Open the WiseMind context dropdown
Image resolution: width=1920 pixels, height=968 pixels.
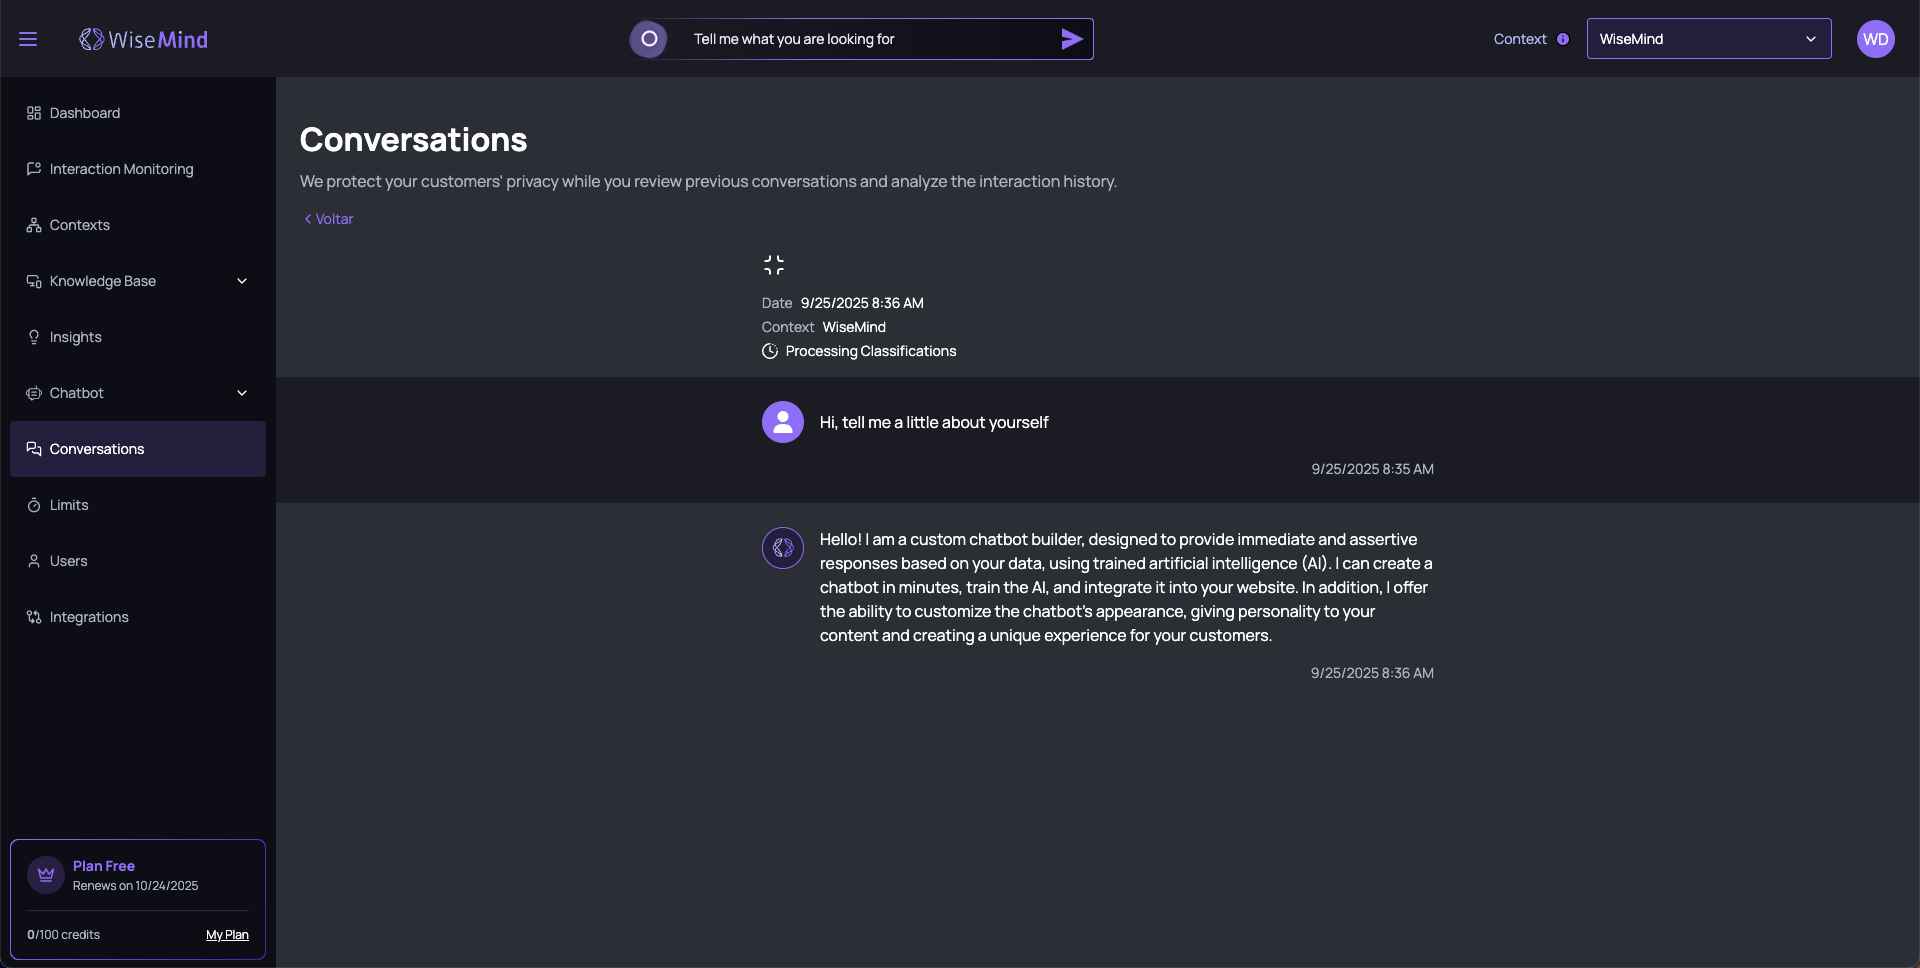tap(1708, 39)
